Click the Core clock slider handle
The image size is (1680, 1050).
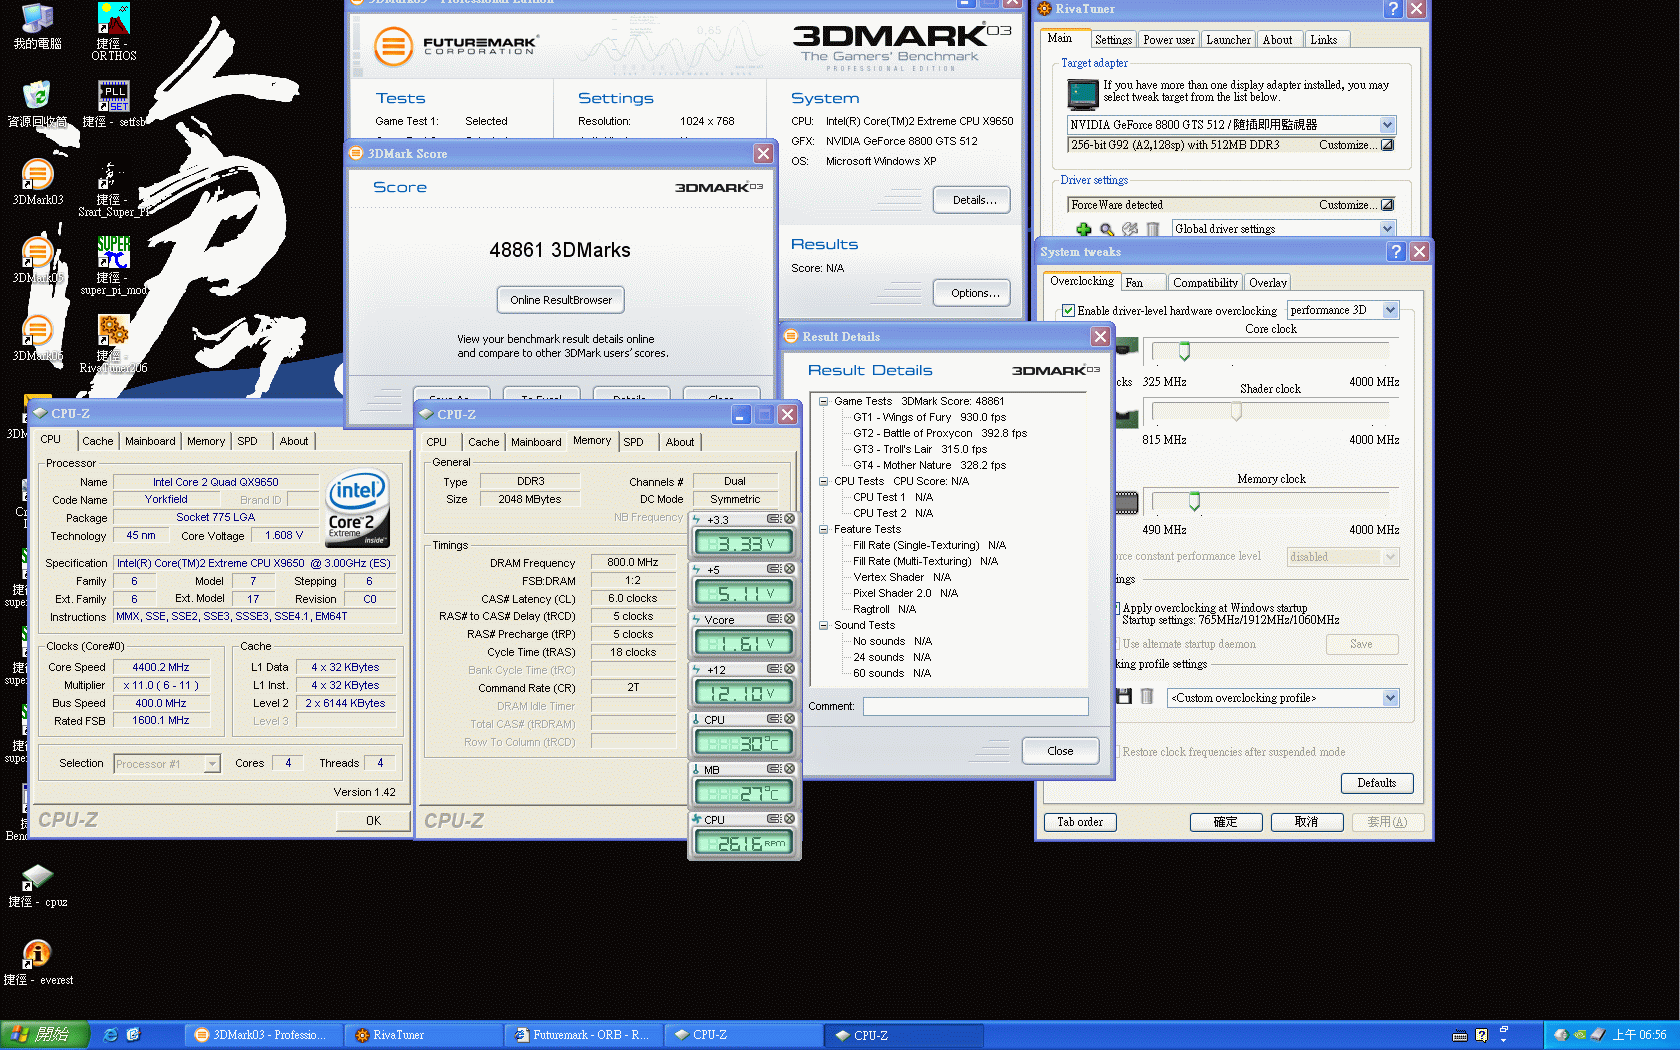1184,351
